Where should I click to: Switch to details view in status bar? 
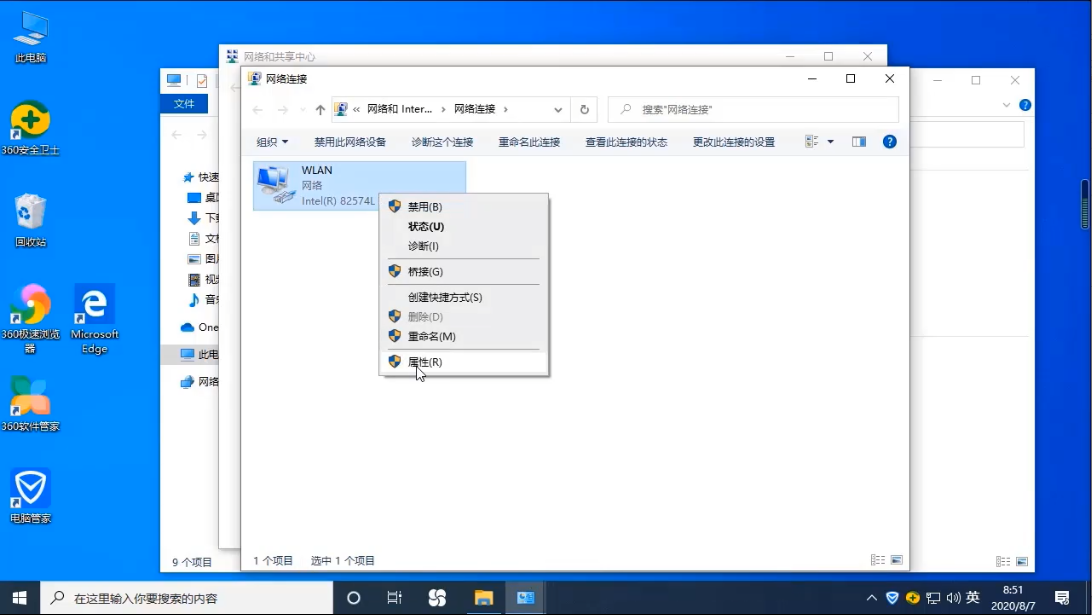point(877,560)
